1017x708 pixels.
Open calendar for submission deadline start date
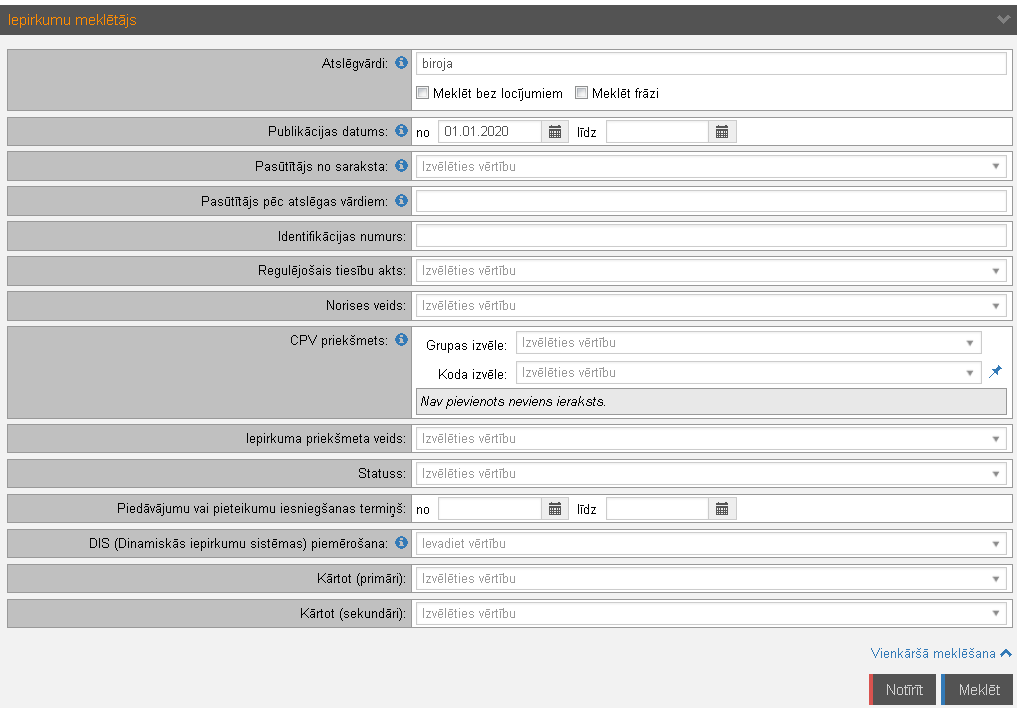point(555,509)
